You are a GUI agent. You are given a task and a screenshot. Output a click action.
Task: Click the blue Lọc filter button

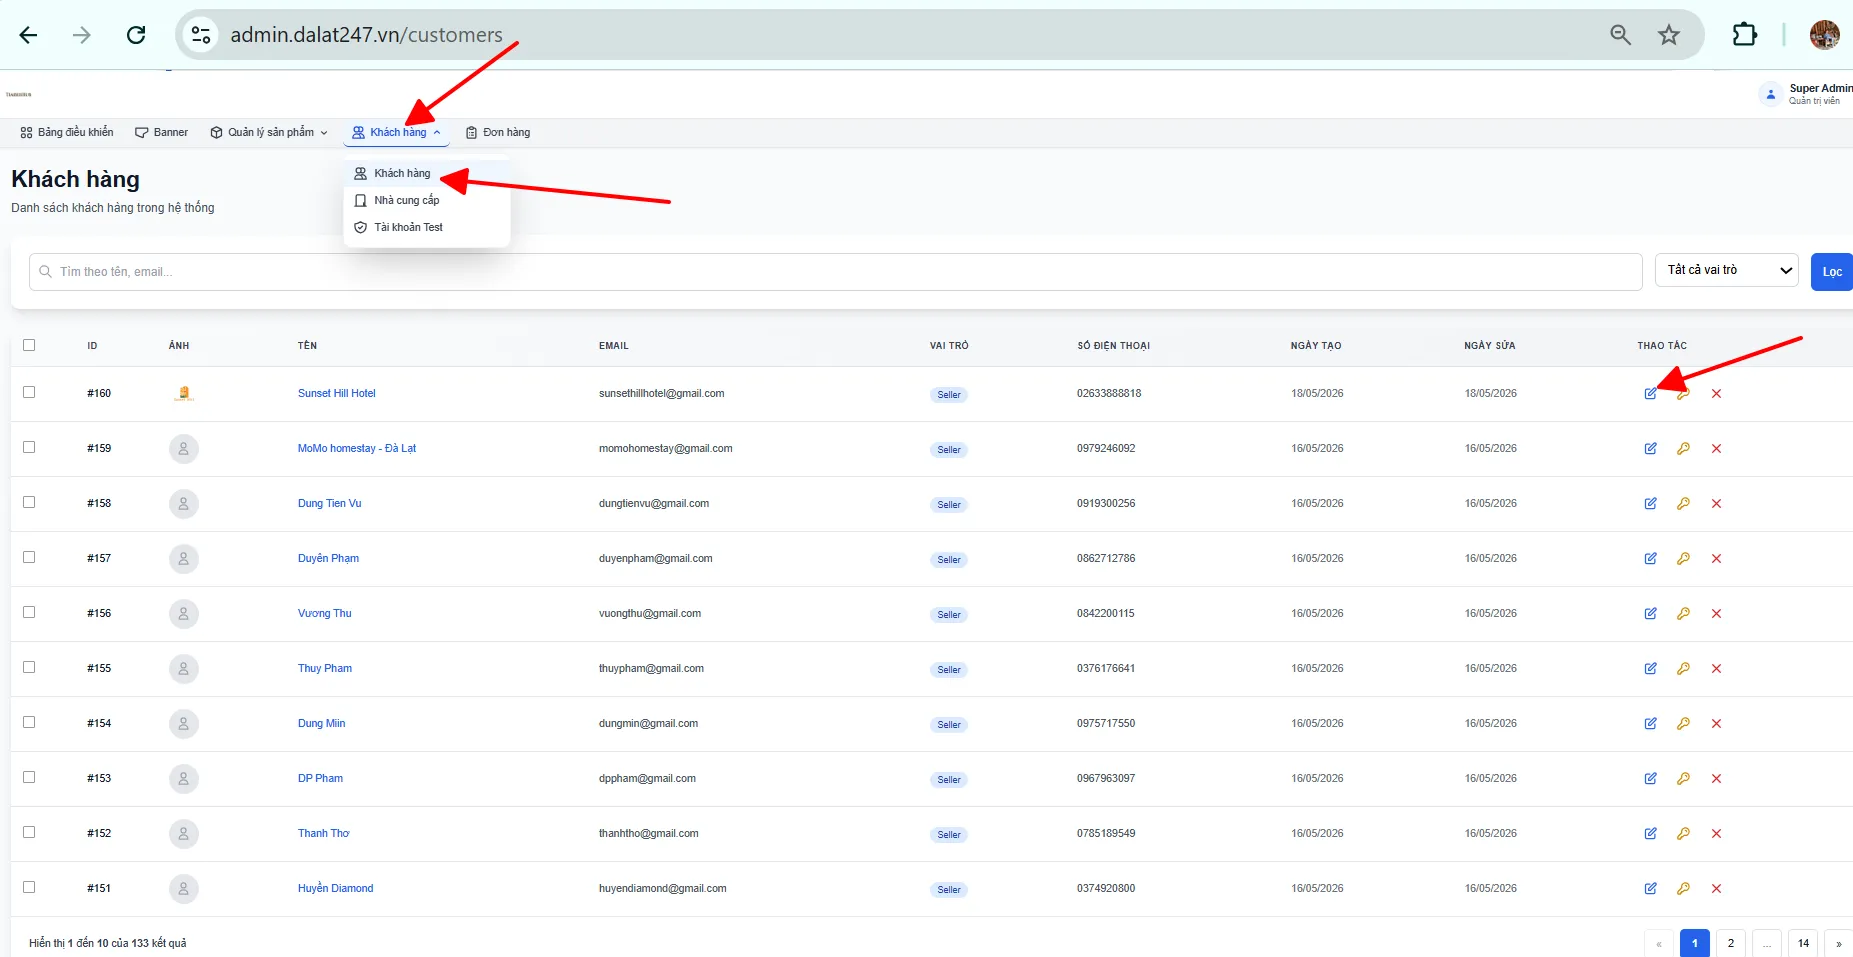click(x=1831, y=272)
